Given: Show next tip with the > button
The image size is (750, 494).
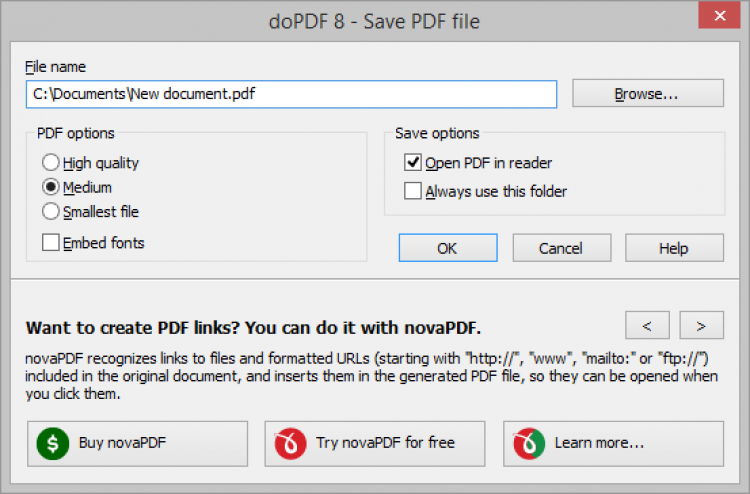Looking at the screenshot, I should pyautogui.click(x=701, y=325).
